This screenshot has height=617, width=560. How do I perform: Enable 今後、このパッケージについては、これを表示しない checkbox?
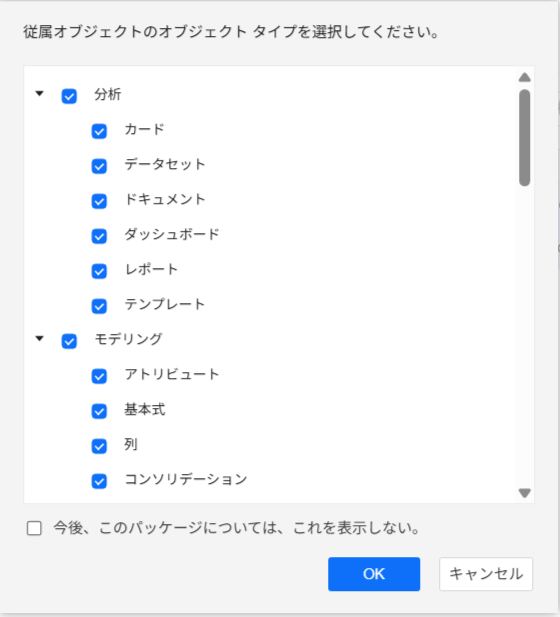pos(34,528)
